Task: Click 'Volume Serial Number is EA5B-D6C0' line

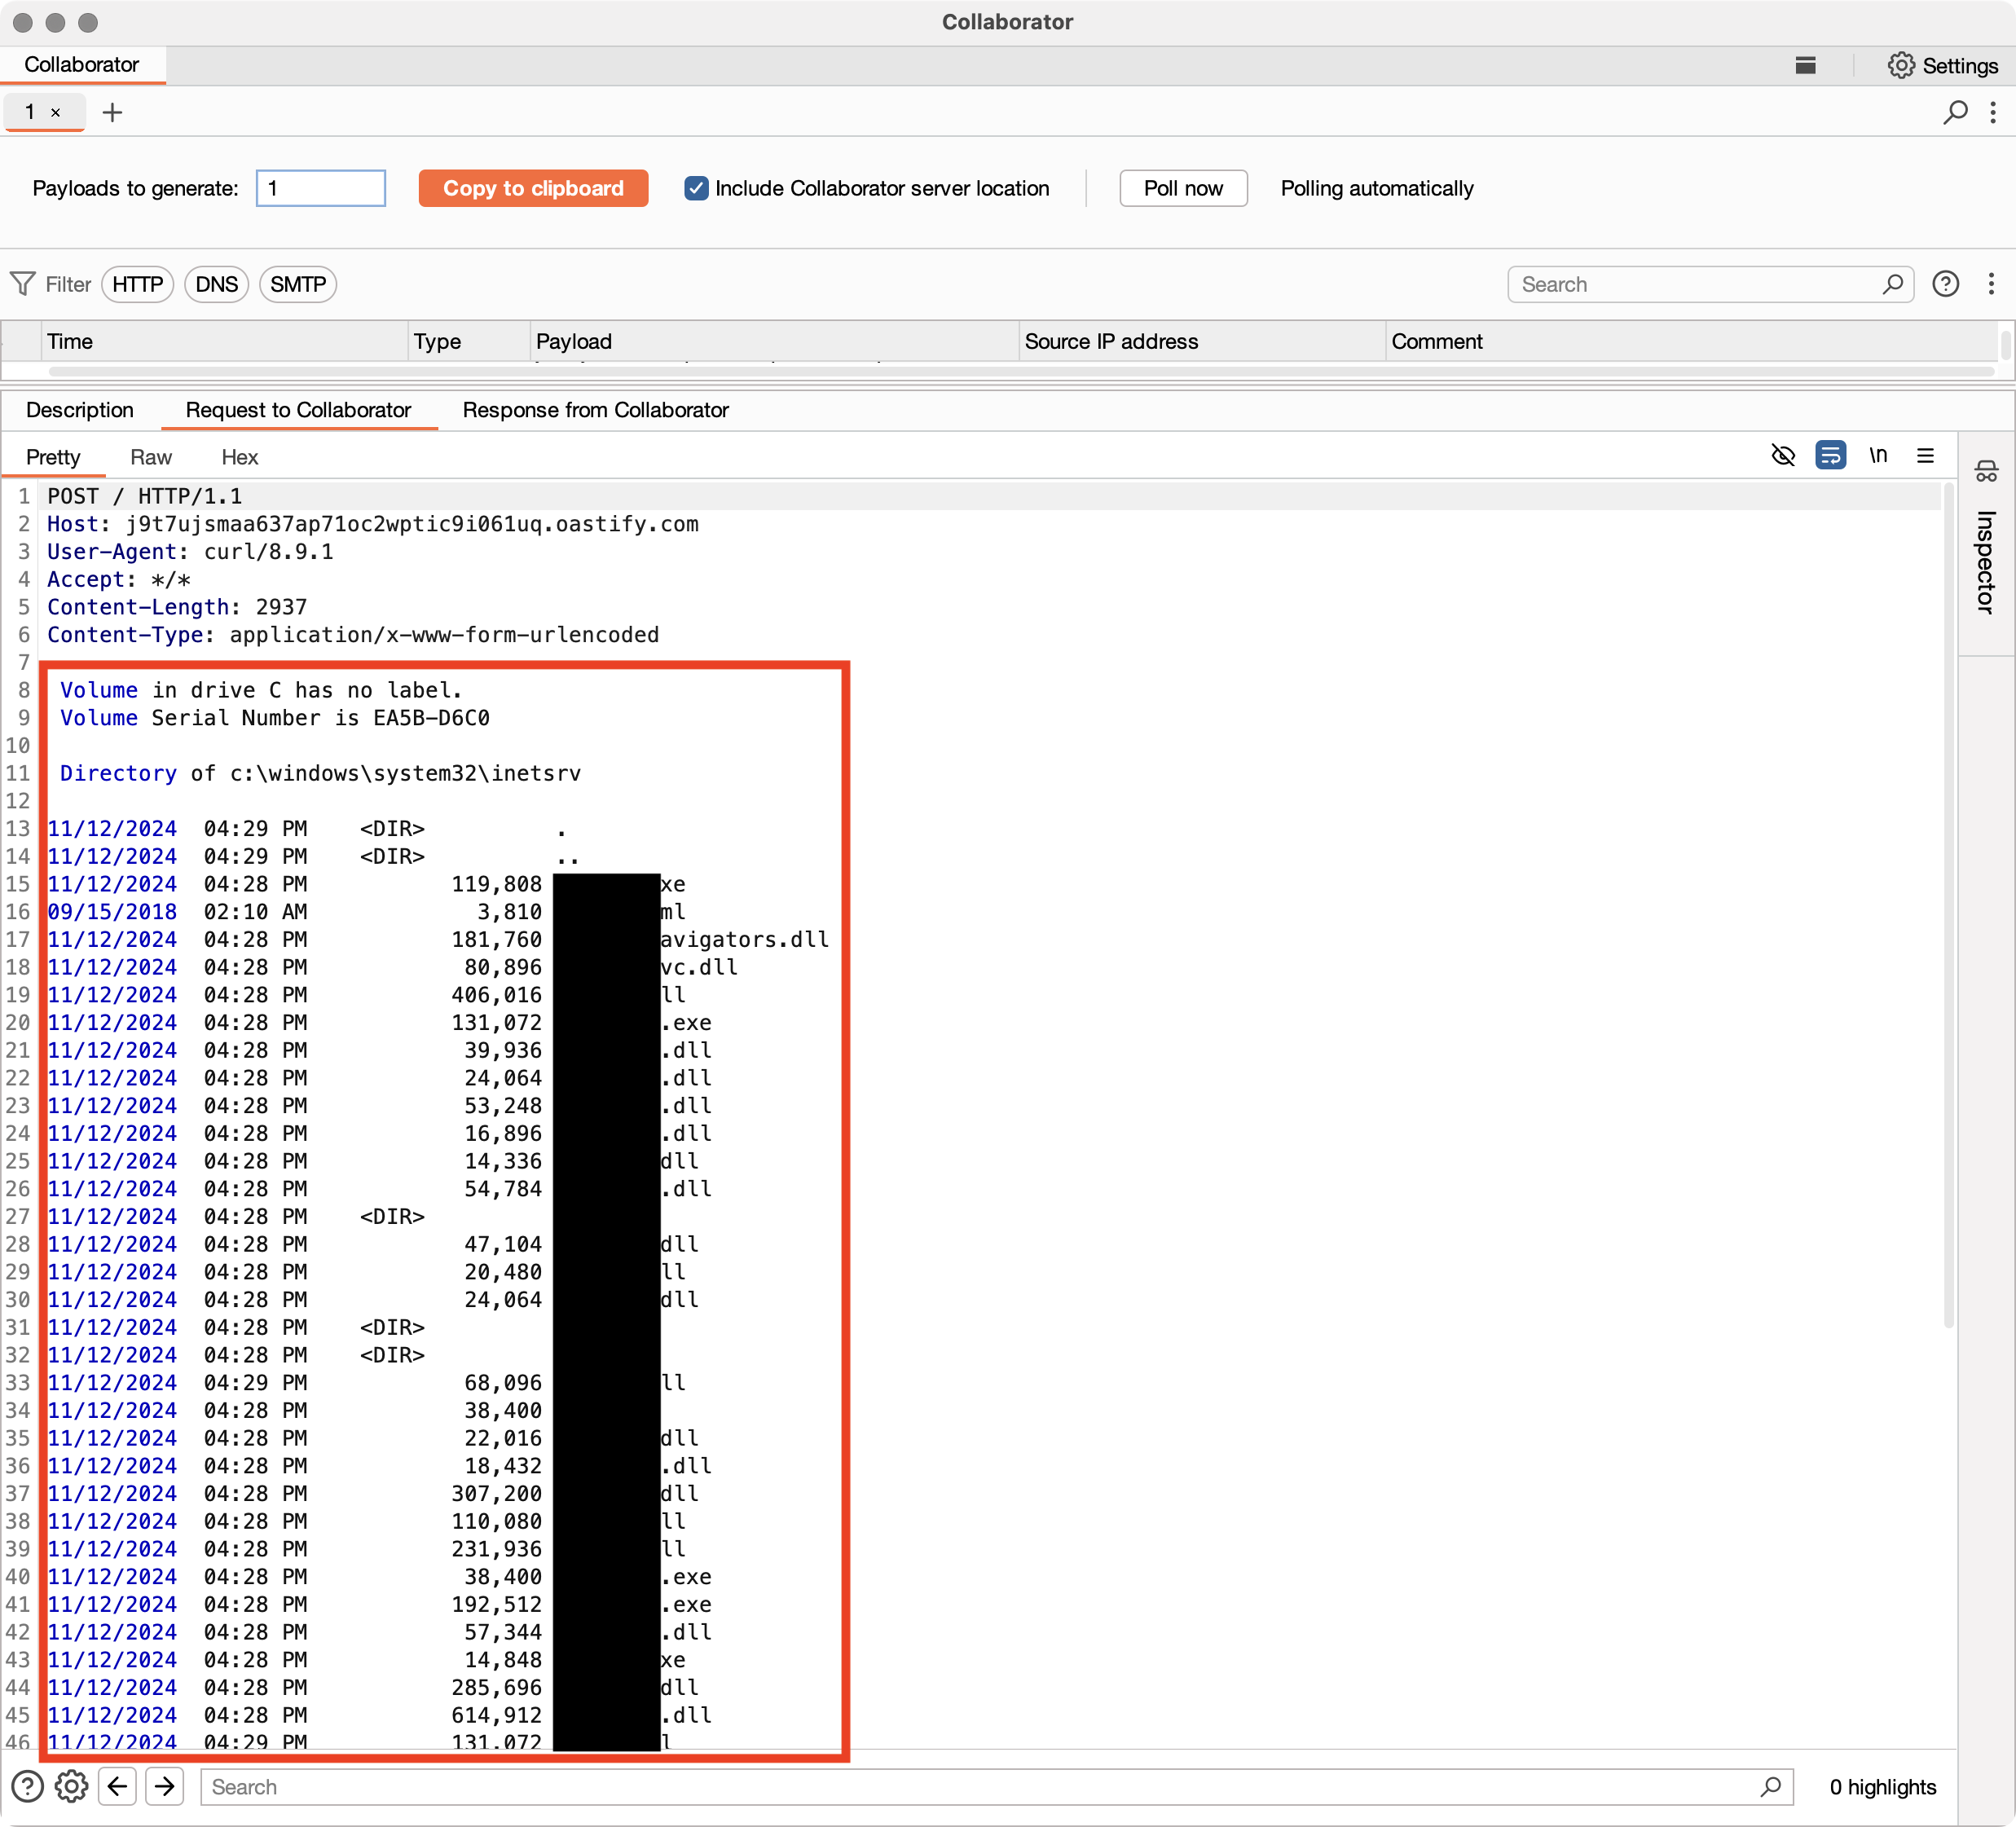Action: [275, 718]
